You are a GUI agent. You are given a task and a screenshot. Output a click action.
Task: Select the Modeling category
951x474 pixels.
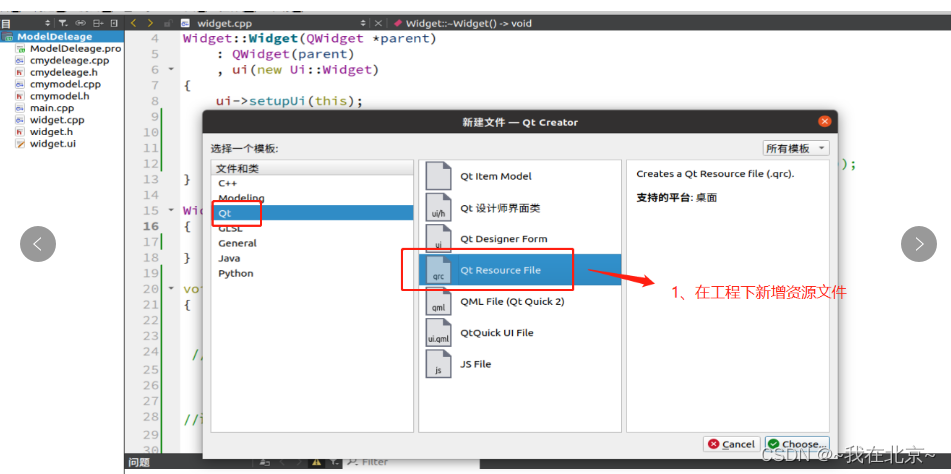point(312,198)
